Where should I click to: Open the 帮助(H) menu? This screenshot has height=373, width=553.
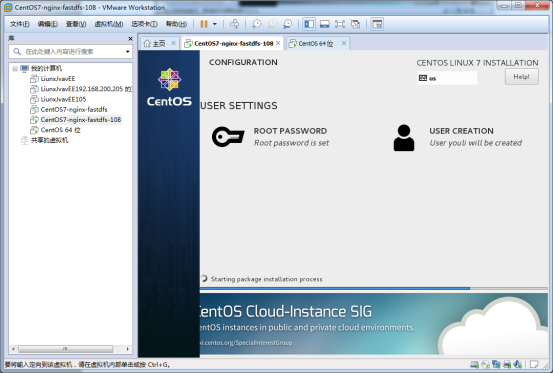coord(176,24)
